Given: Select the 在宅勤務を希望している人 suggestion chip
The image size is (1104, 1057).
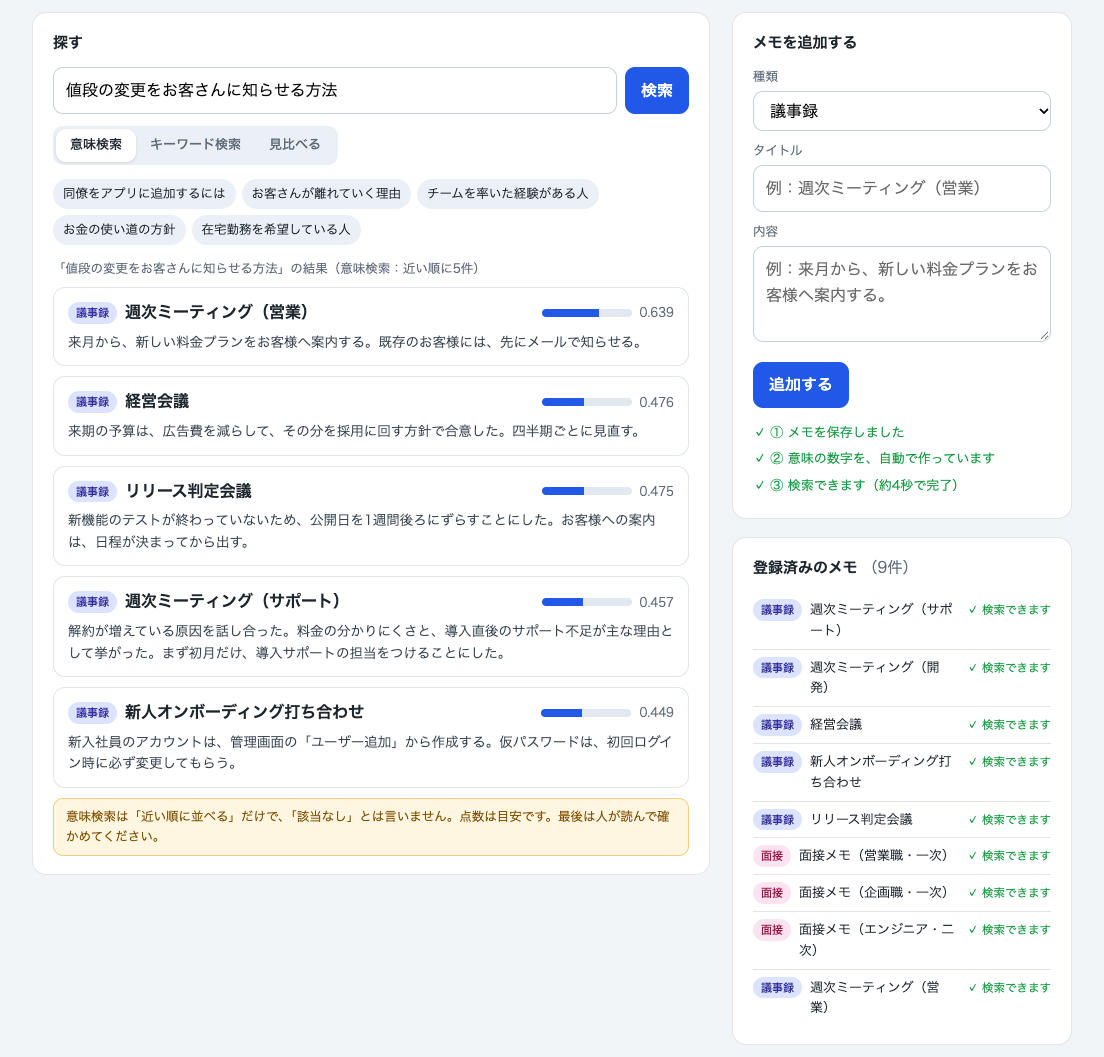Looking at the screenshot, I should [276, 230].
